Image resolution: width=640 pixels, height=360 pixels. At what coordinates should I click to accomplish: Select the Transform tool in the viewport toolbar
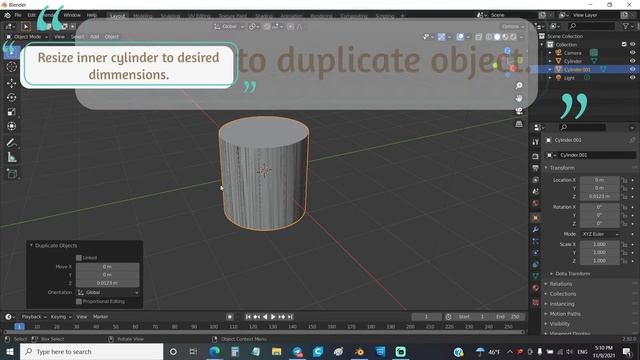11,126
